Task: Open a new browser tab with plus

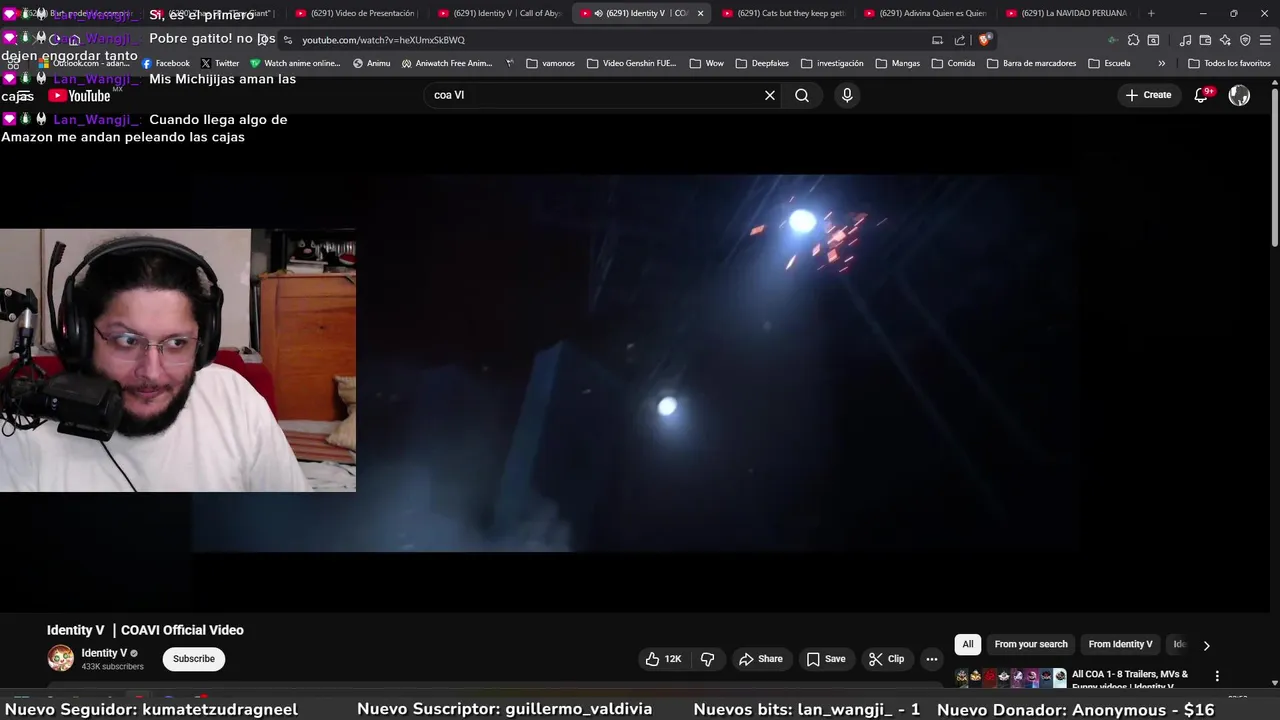Action: click(x=1151, y=13)
